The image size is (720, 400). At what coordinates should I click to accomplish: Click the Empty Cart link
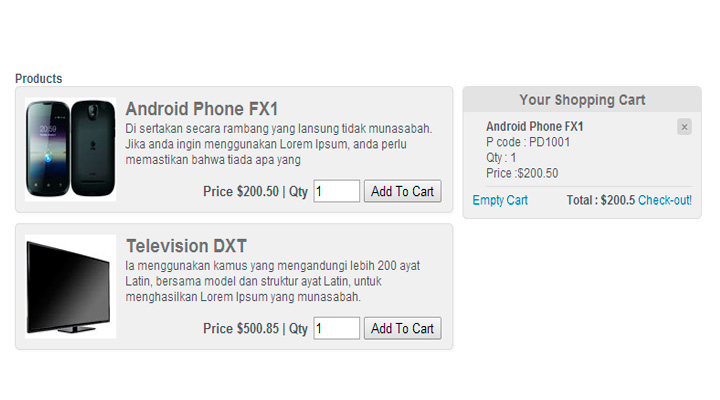(500, 200)
